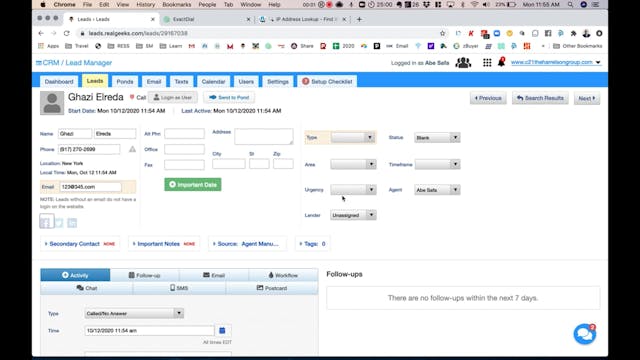Click the Twitter social icon
640x360 pixels.
click(x=59, y=222)
